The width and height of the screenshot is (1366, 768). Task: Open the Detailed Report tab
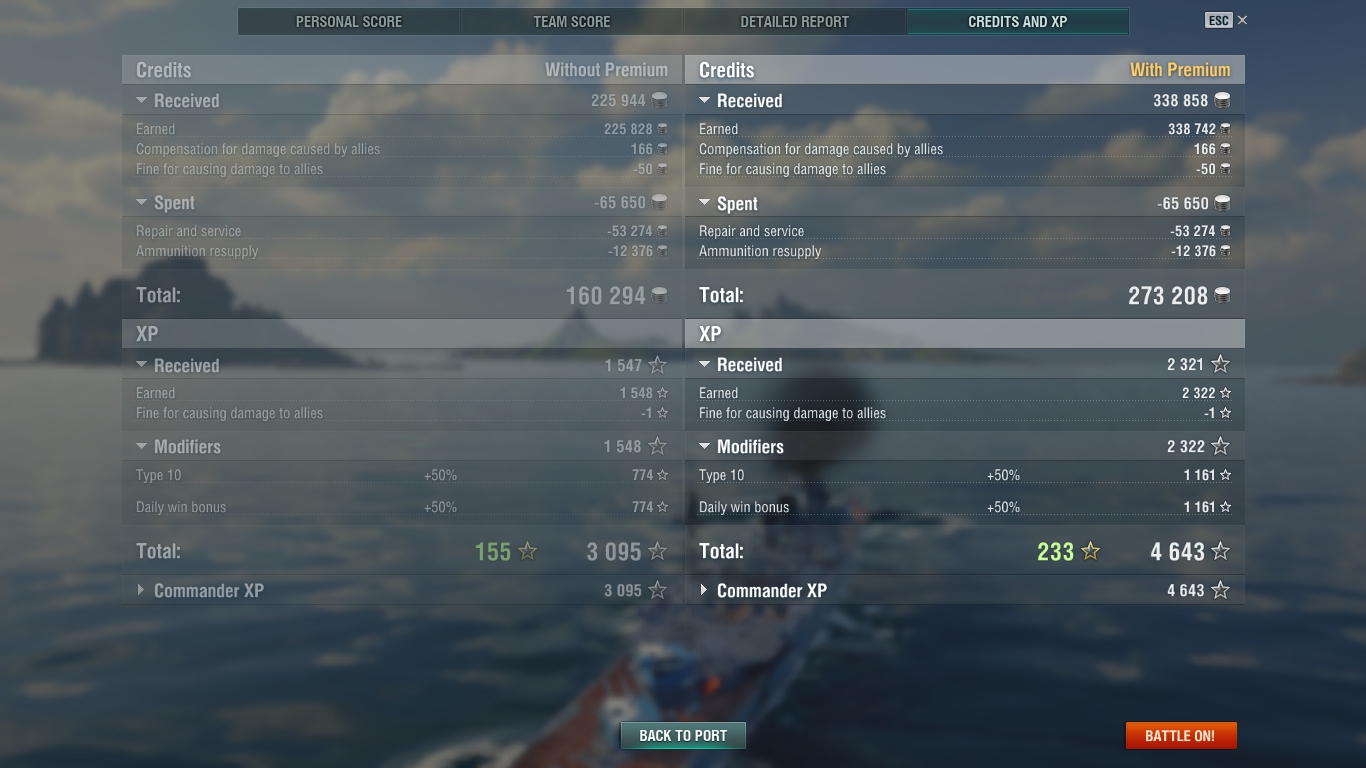tap(795, 21)
